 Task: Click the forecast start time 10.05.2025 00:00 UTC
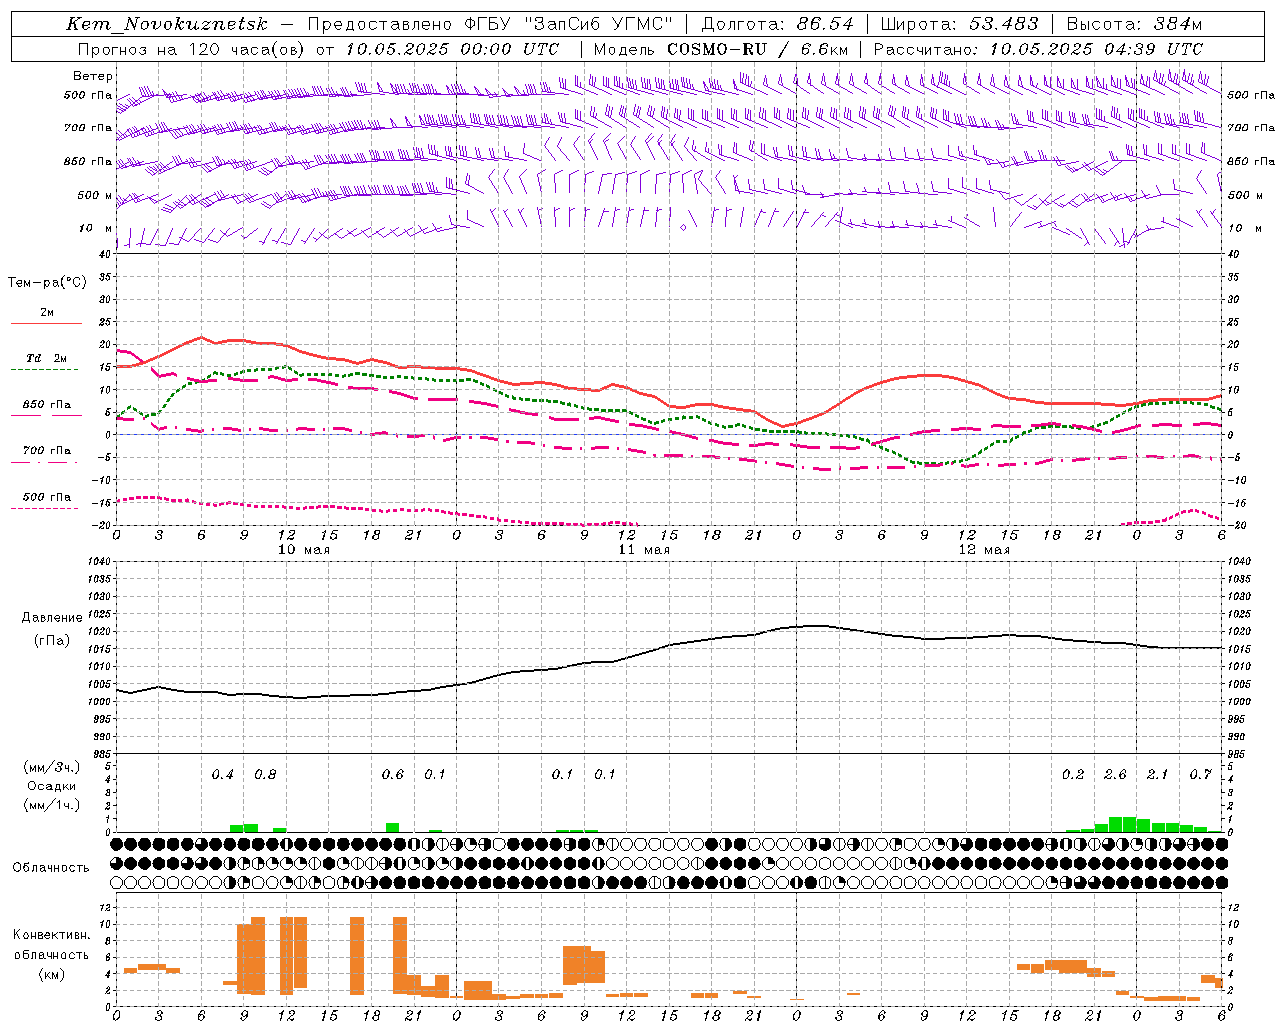(x=452, y=49)
